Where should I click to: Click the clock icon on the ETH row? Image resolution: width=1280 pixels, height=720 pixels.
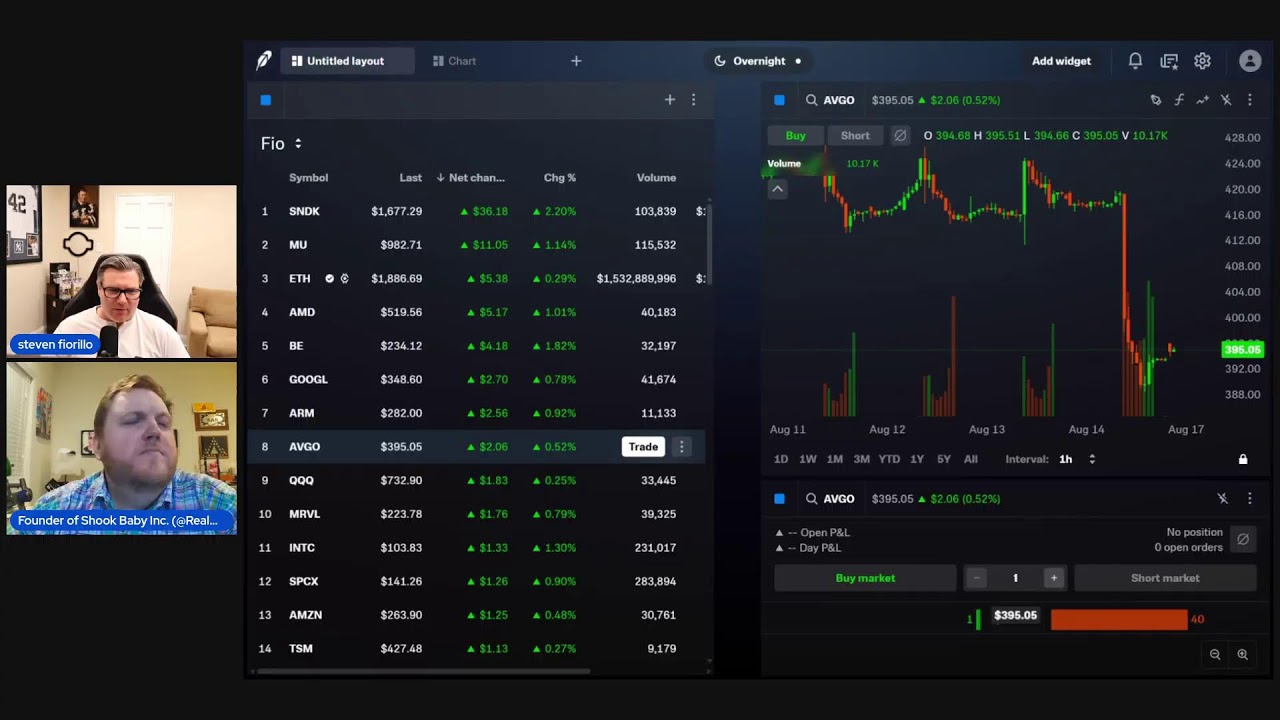point(344,279)
